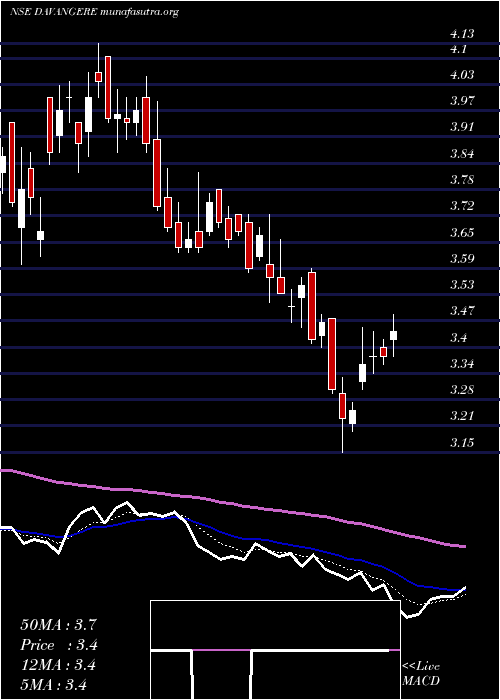Click the 3.72 price axis label
This screenshot has height=700, width=500.
[462, 206]
